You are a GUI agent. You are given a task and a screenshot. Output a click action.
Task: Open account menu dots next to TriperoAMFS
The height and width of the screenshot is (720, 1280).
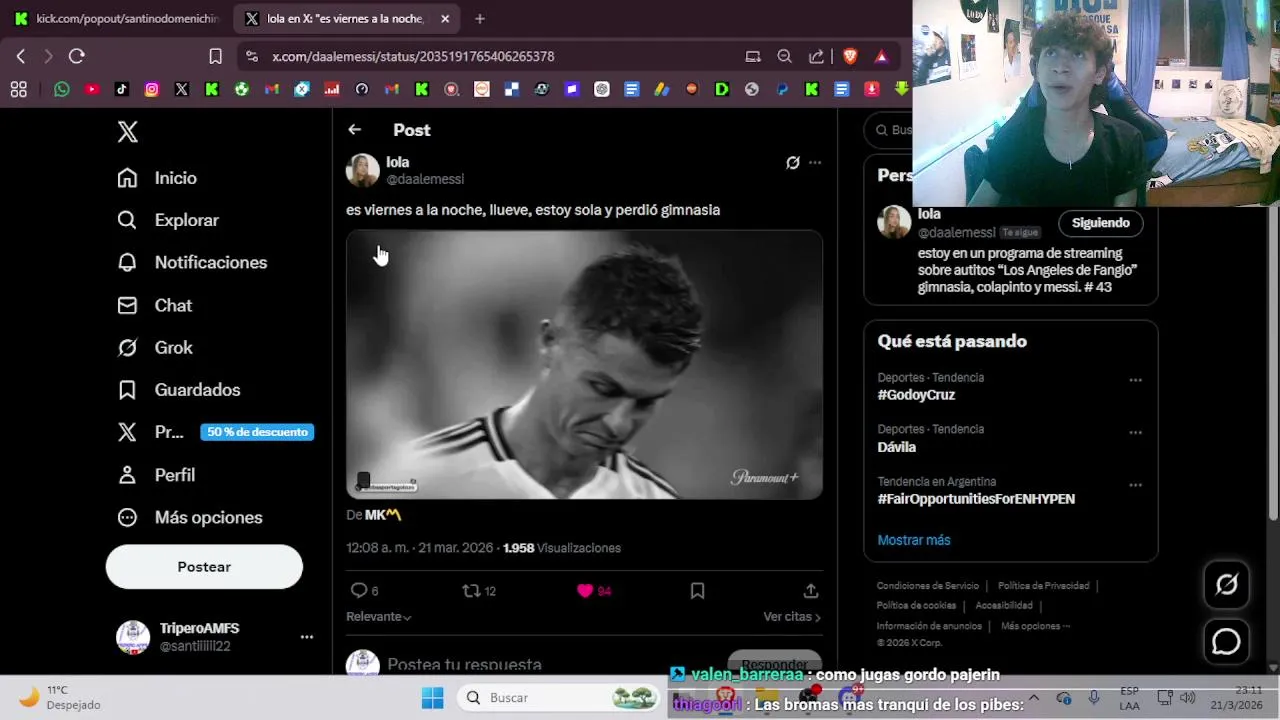click(307, 637)
